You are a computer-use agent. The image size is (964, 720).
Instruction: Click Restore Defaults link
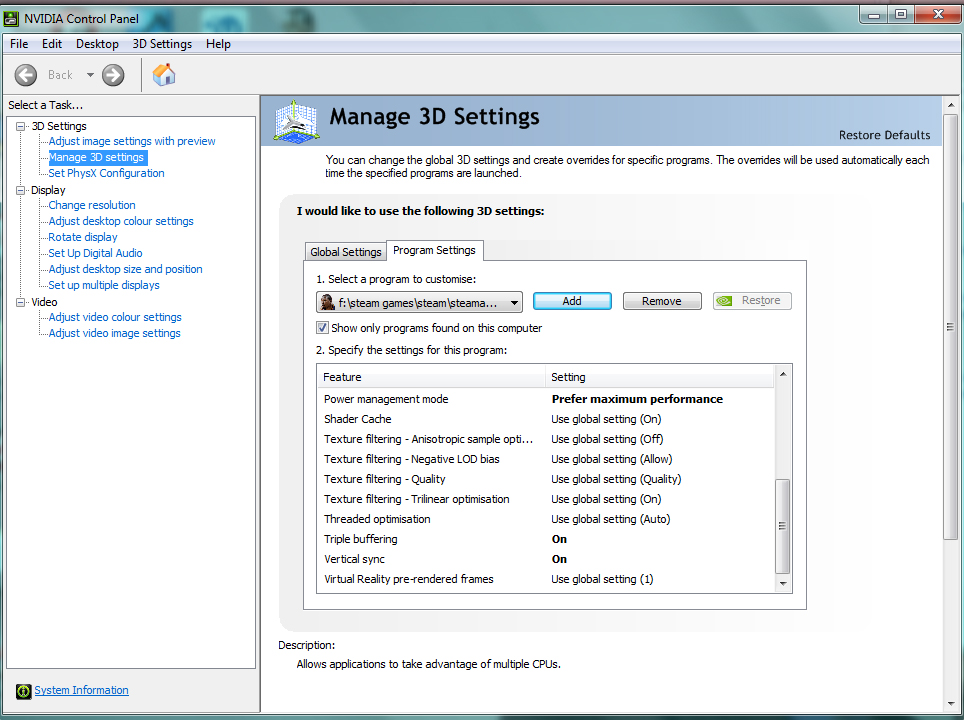[x=884, y=135]
